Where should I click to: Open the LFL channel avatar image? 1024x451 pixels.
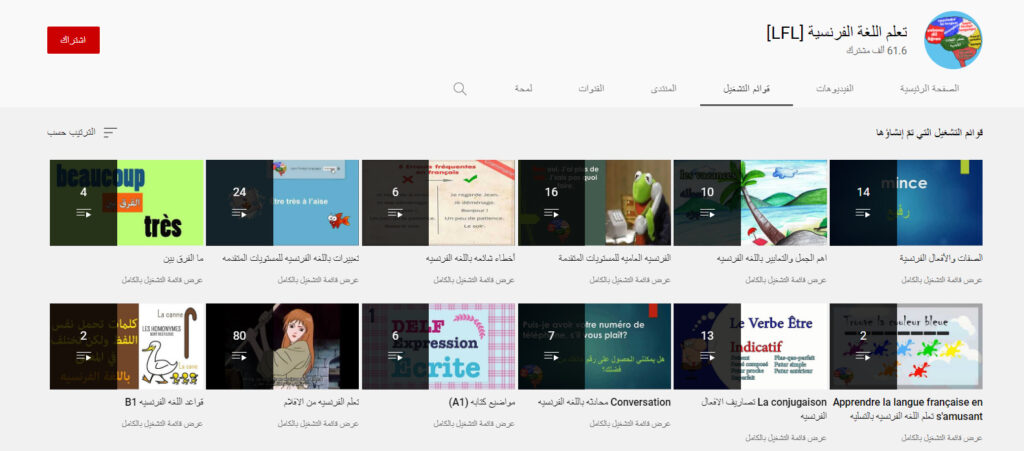[953, 40]
